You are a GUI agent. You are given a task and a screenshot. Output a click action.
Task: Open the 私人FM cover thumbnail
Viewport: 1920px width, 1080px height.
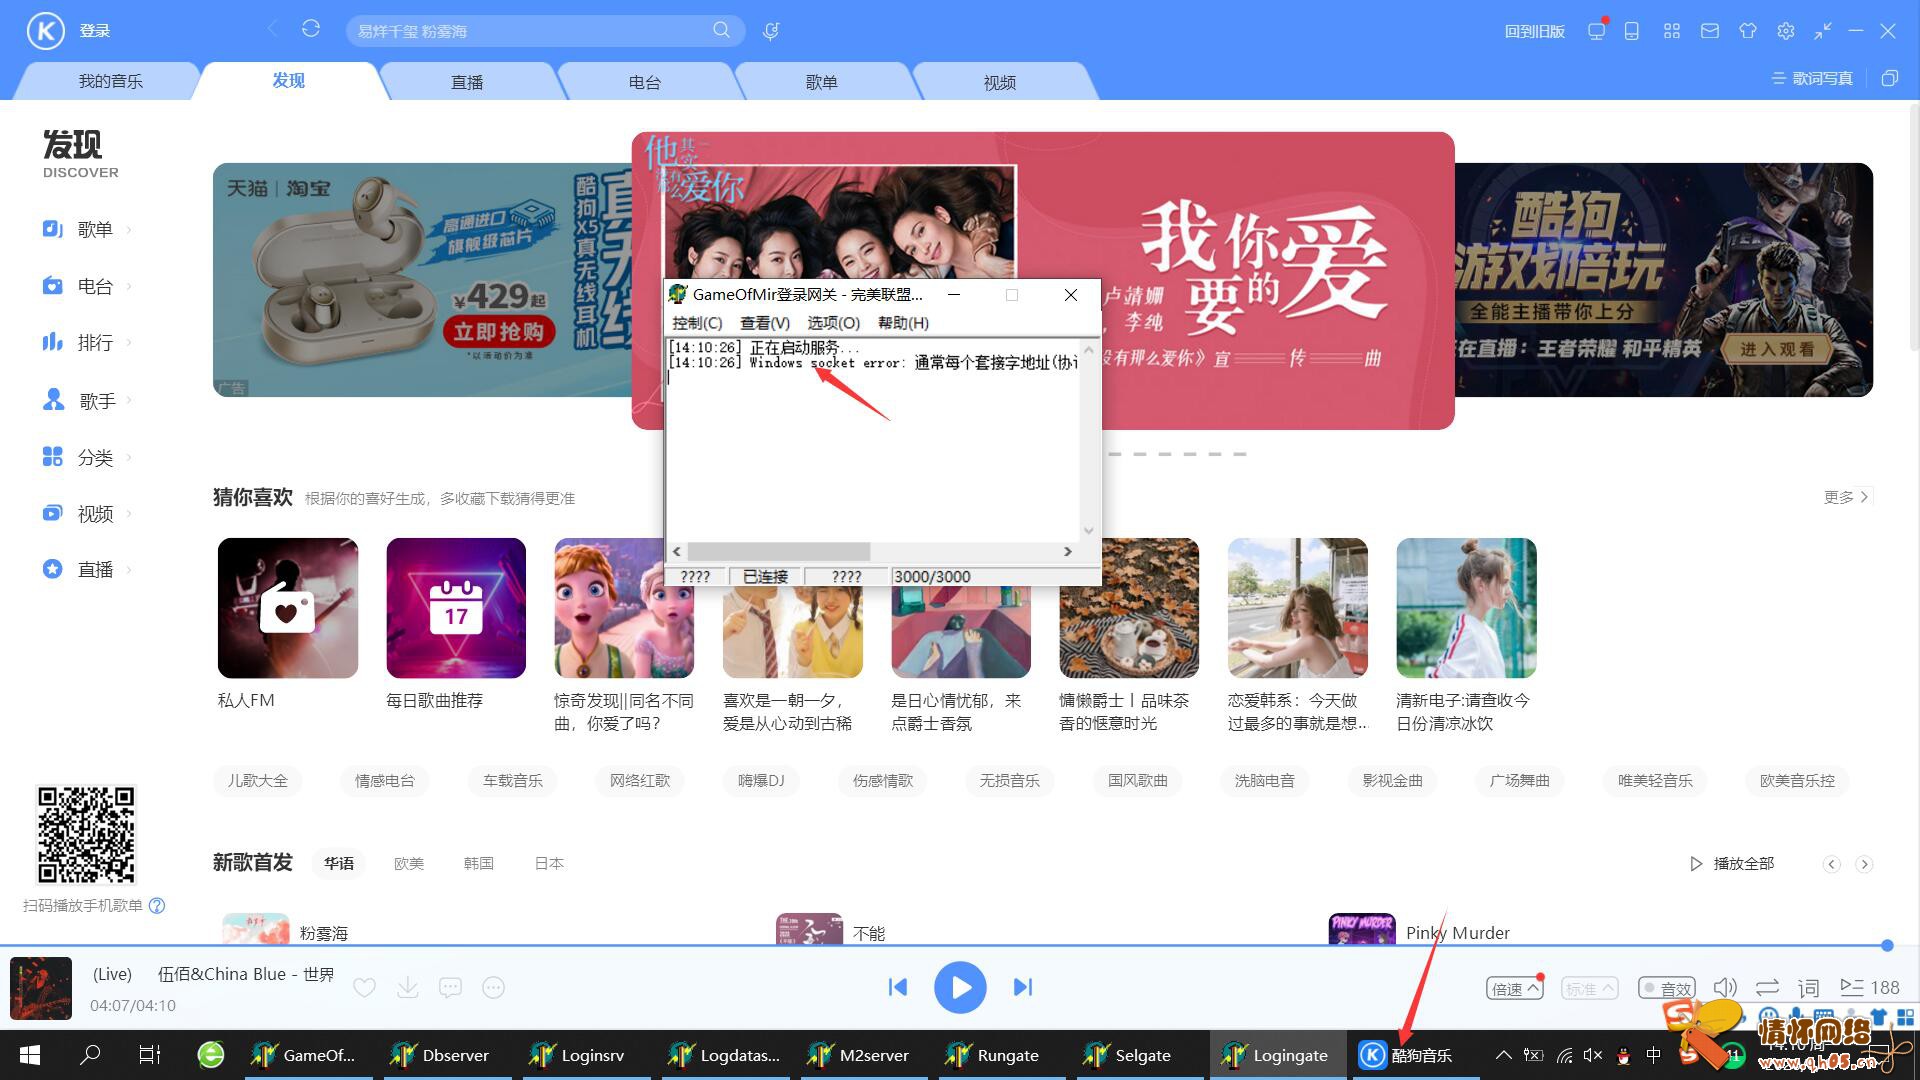point(288,608)
